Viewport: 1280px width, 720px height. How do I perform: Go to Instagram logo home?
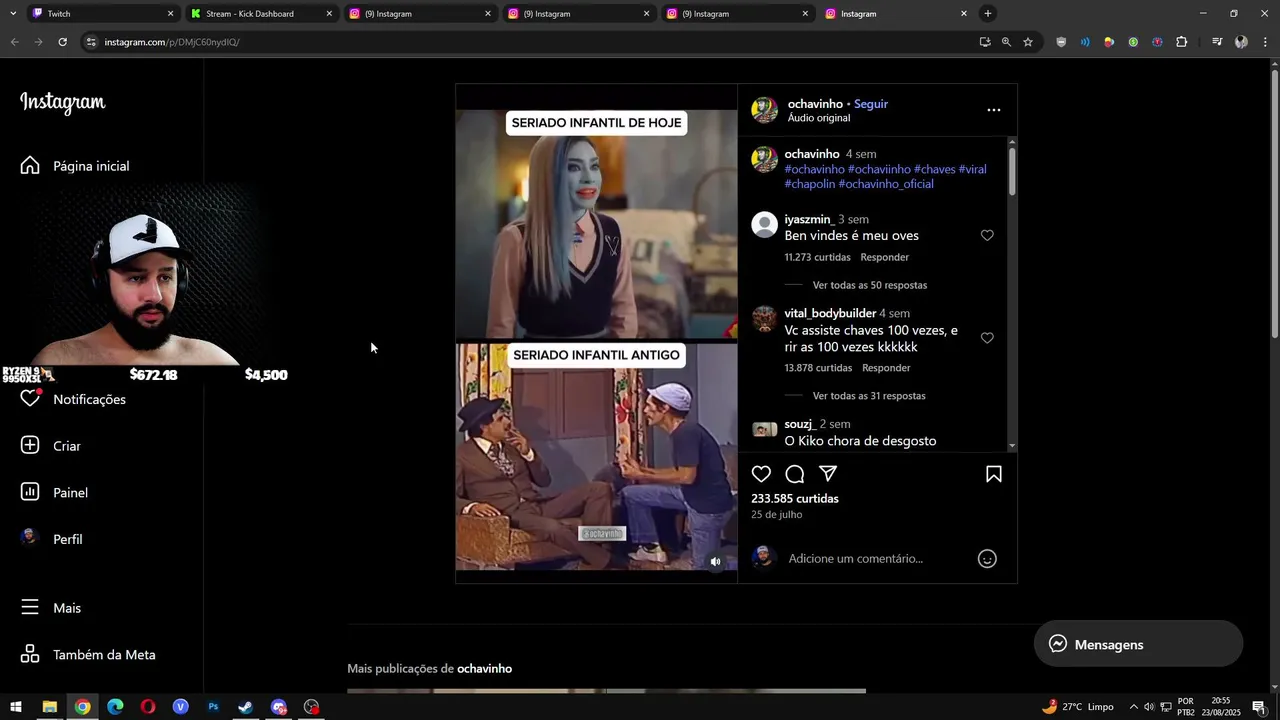click(63, 103)
